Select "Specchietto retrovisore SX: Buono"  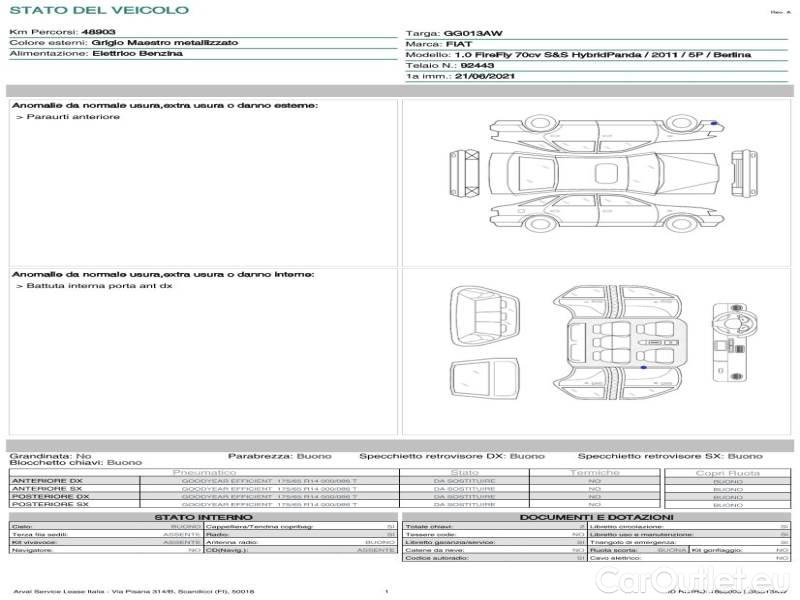click(670, 456)
